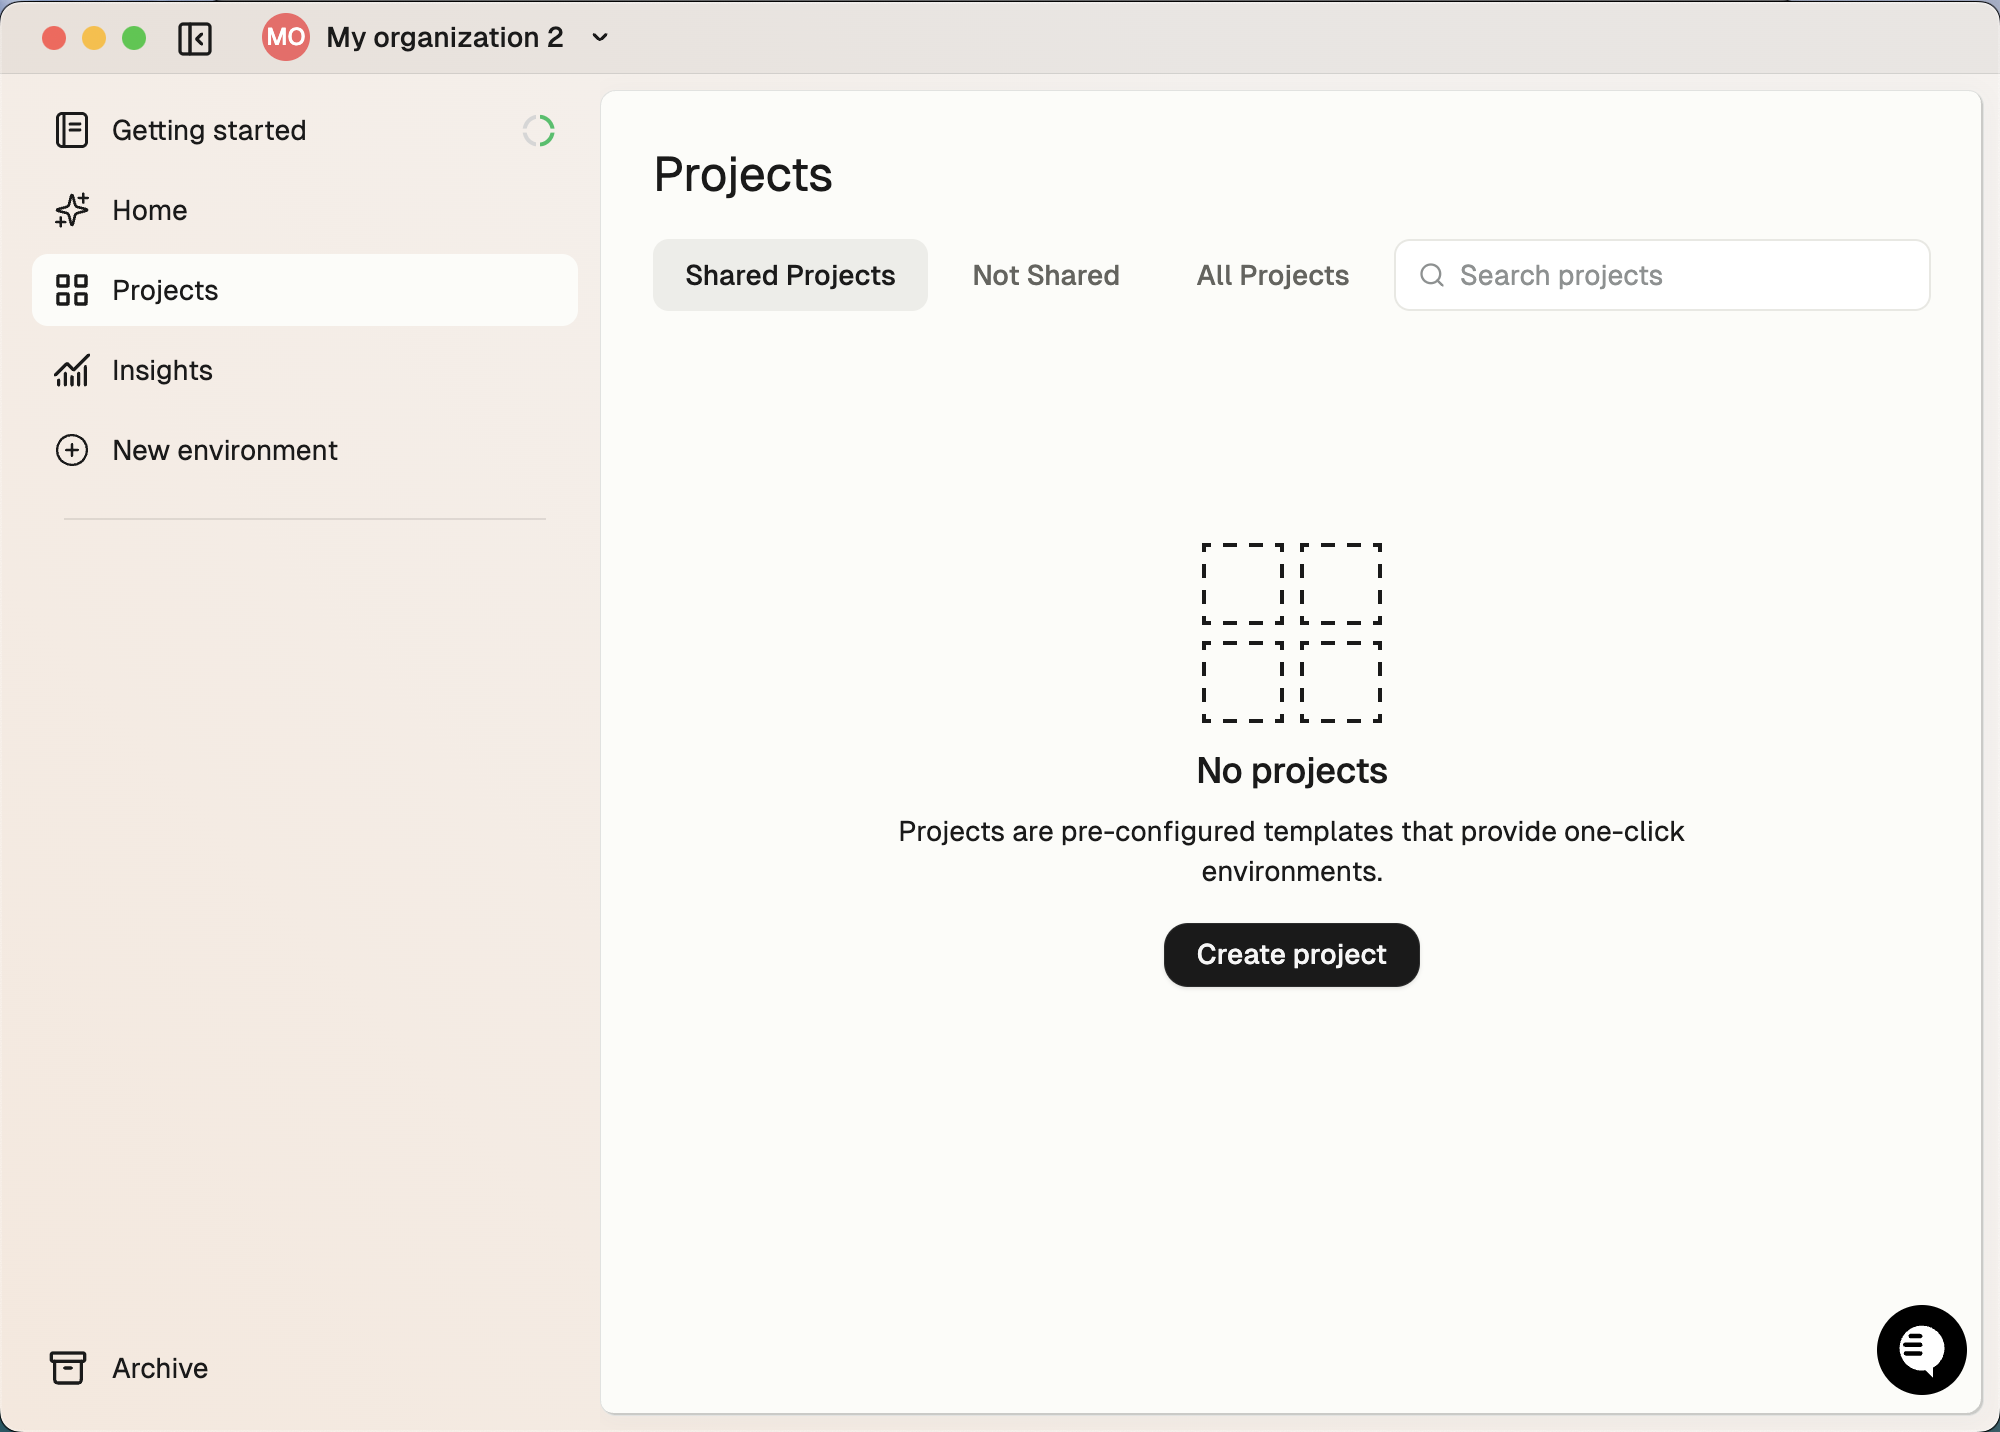Close the window with the red button
The image size is (2000, 1432).
[x=54, y=38]
